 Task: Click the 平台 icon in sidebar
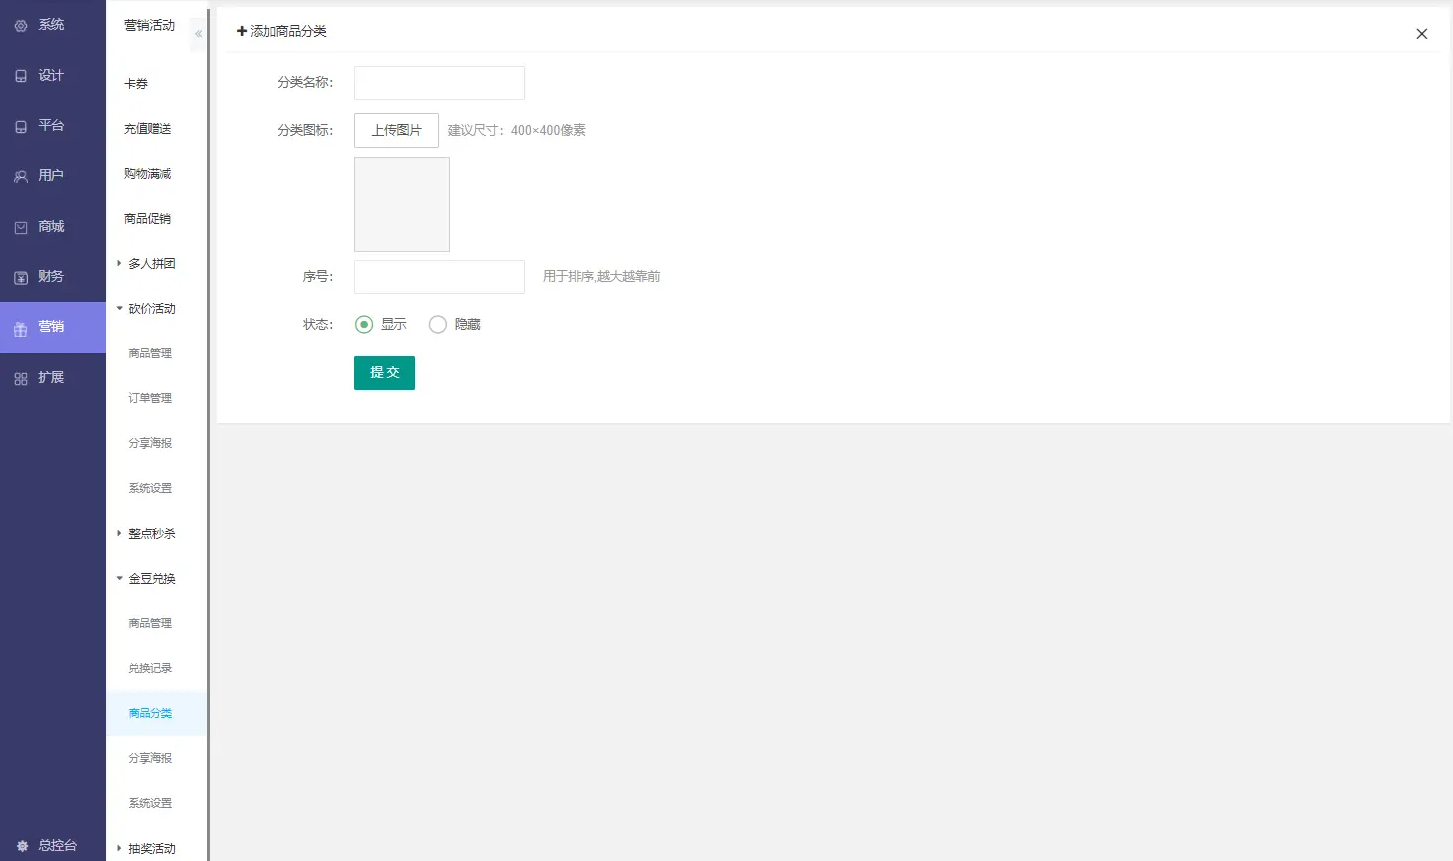[21, 127]
